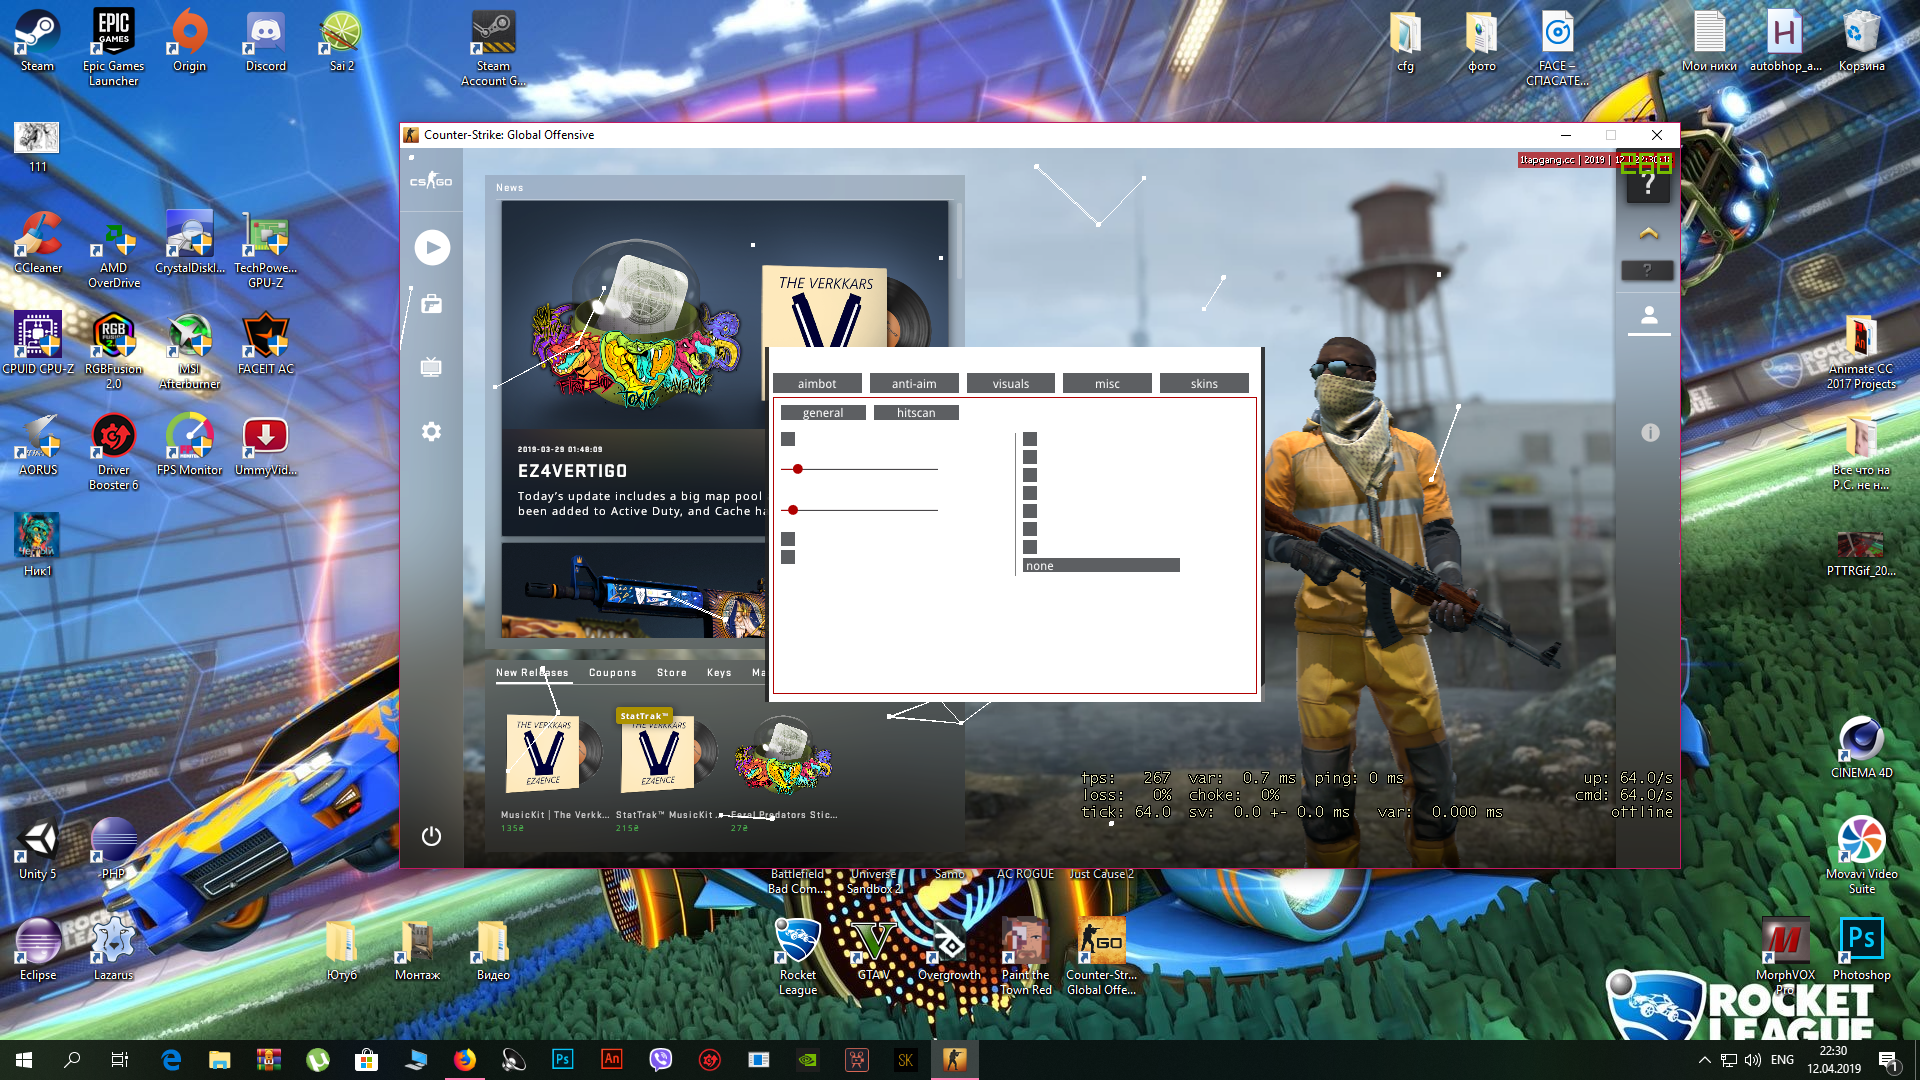Screen dimensions: 1920x1080
Task: Toggle the checkbox directly below the second slider
Action: tap(788, 539)
